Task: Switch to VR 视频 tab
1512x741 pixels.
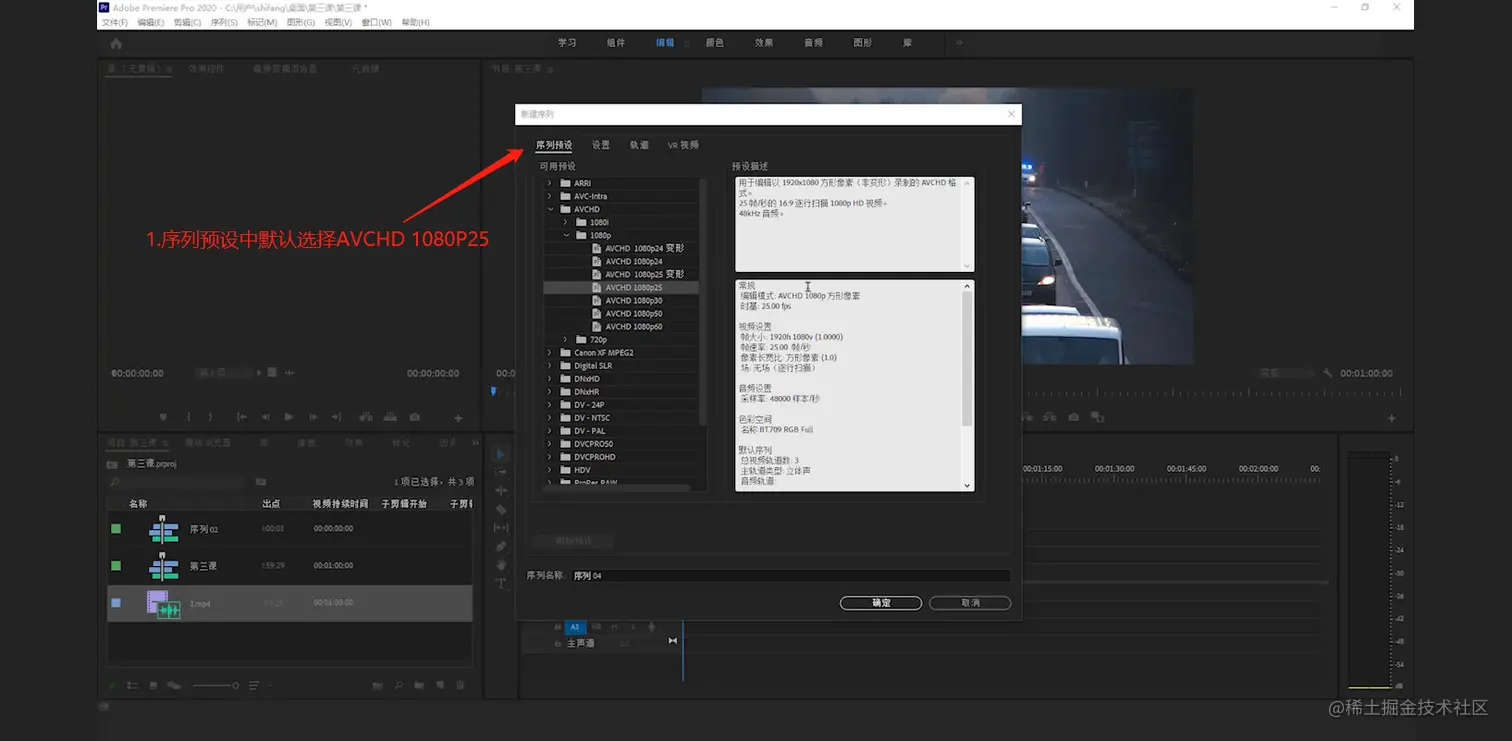Action: (x=683, y=145)
